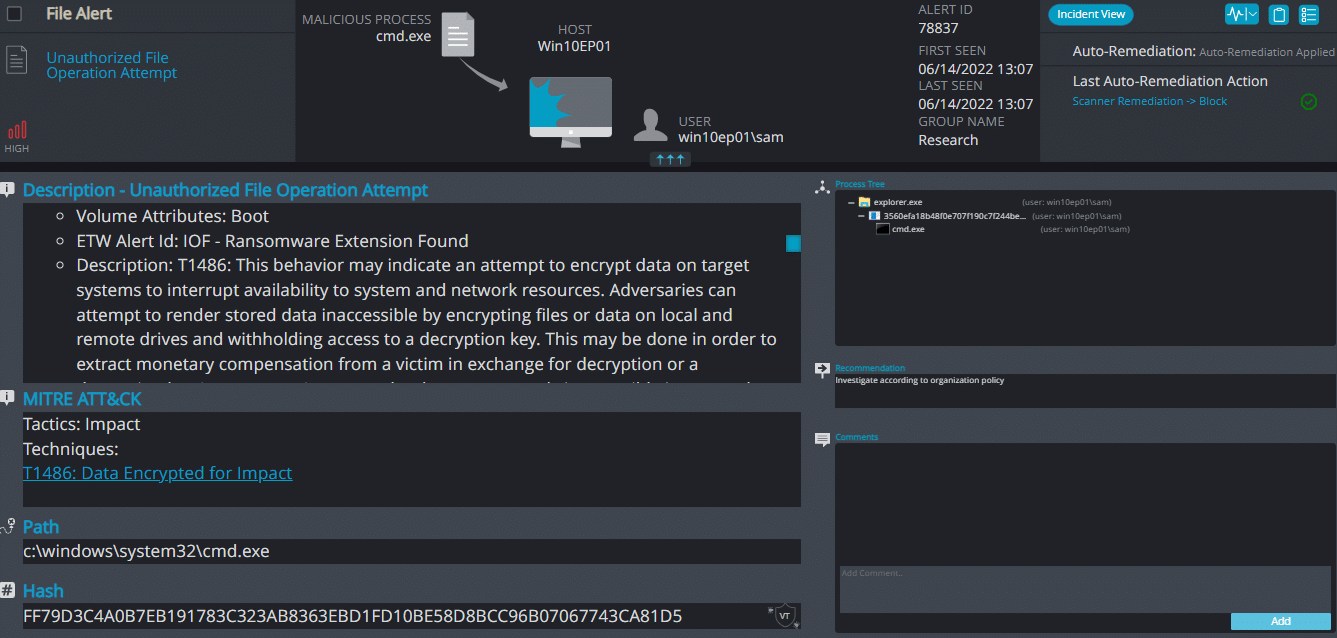Click the malicious process name cmd.exe
Viewport: 1337px width, 638px height.
pyautogui.click(x=403, y=37)
